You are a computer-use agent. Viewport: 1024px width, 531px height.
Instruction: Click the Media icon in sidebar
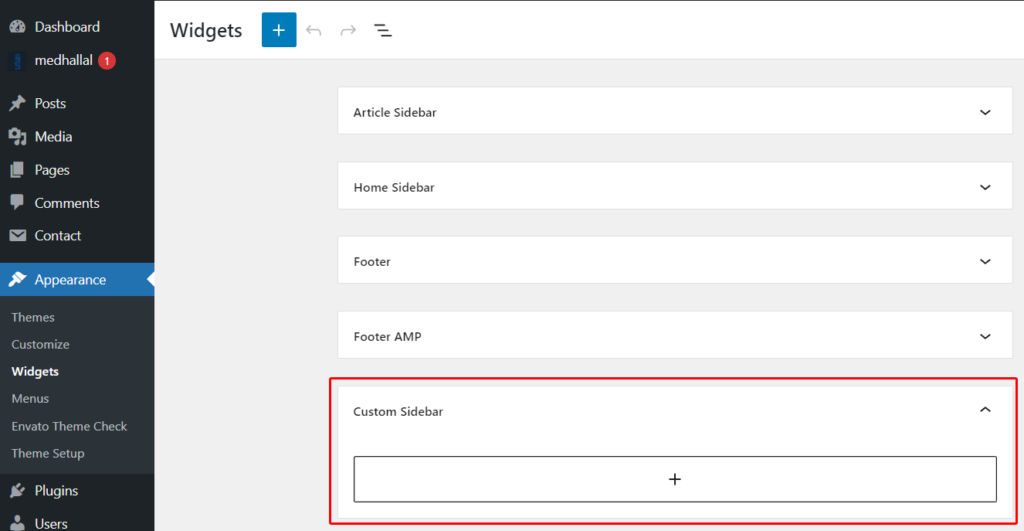[18, 137]
